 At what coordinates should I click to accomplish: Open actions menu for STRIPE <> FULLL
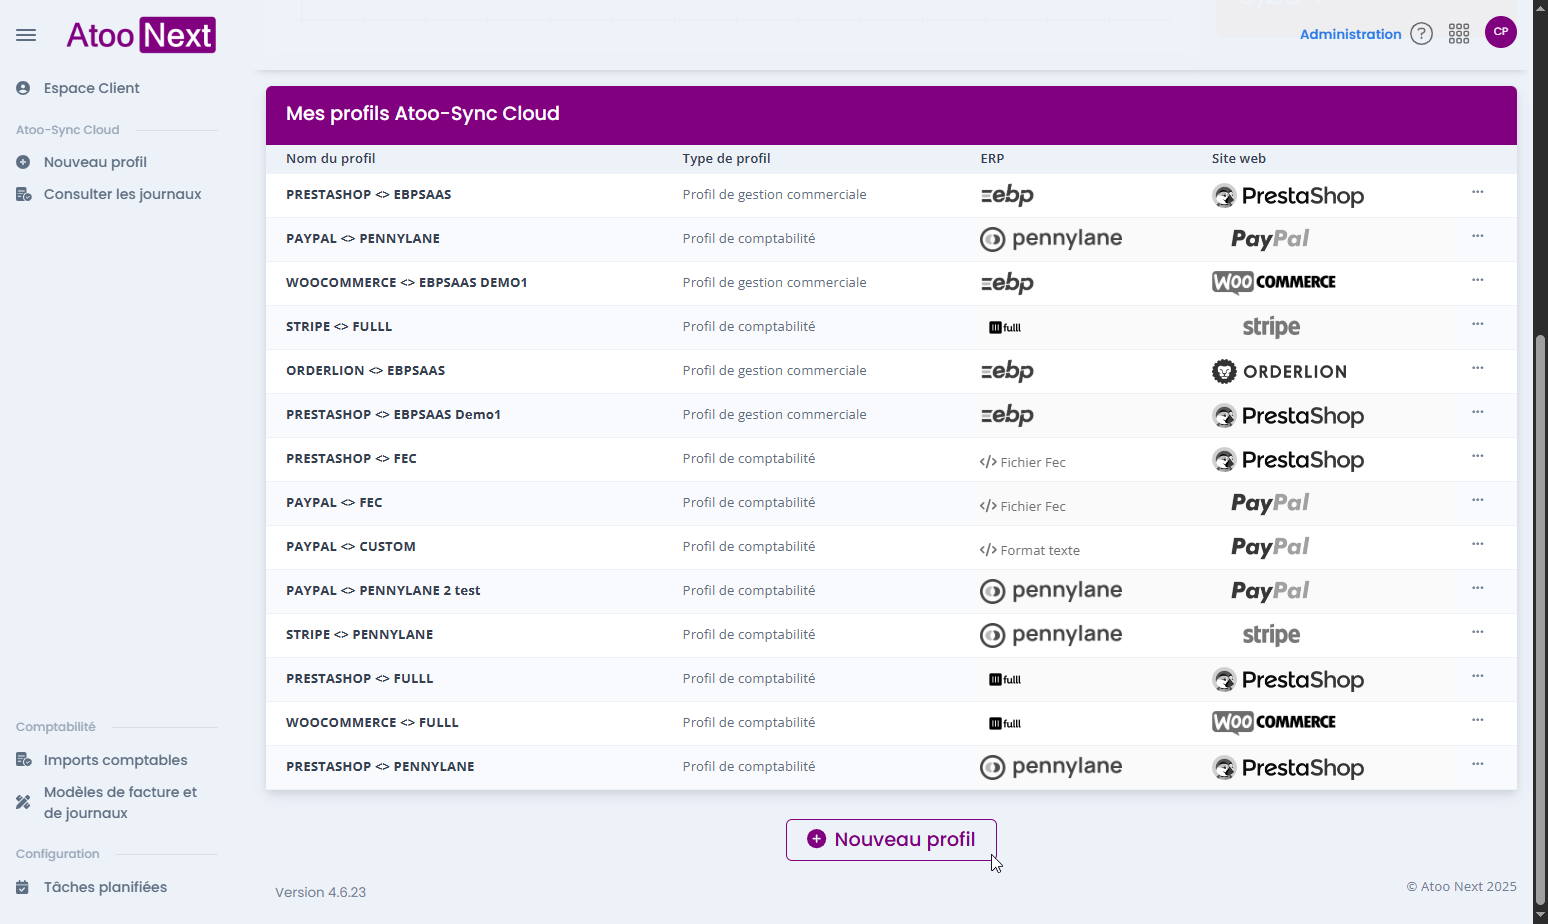coord(1477,324)
